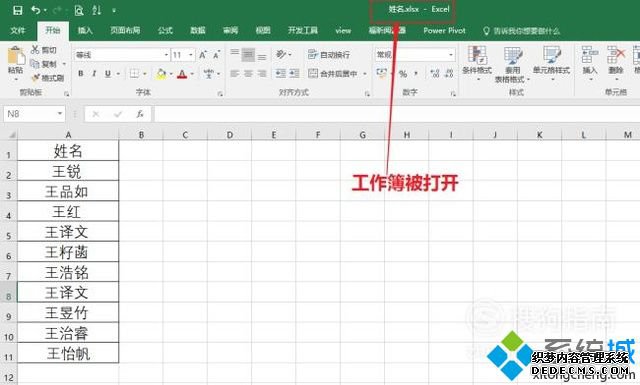The width and height of the screenshot is (640, 385).
Task: Click the Save icon in quick access toolbar
Action: point(18,10)
